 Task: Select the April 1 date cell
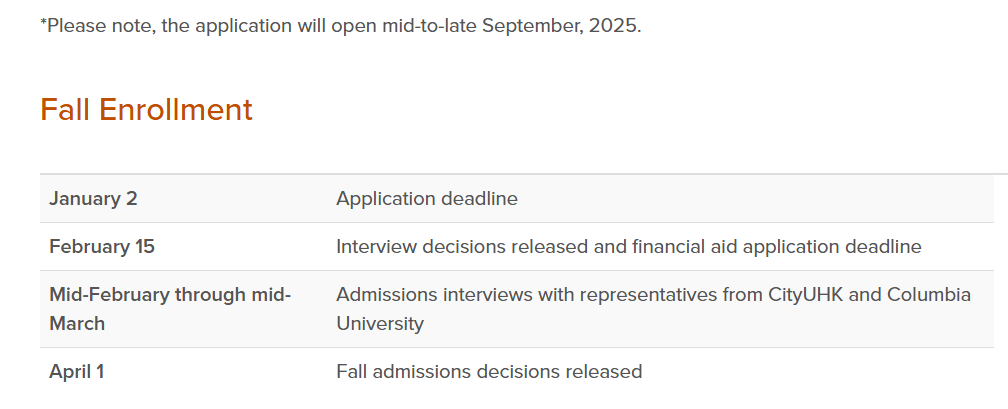point(77,372)
